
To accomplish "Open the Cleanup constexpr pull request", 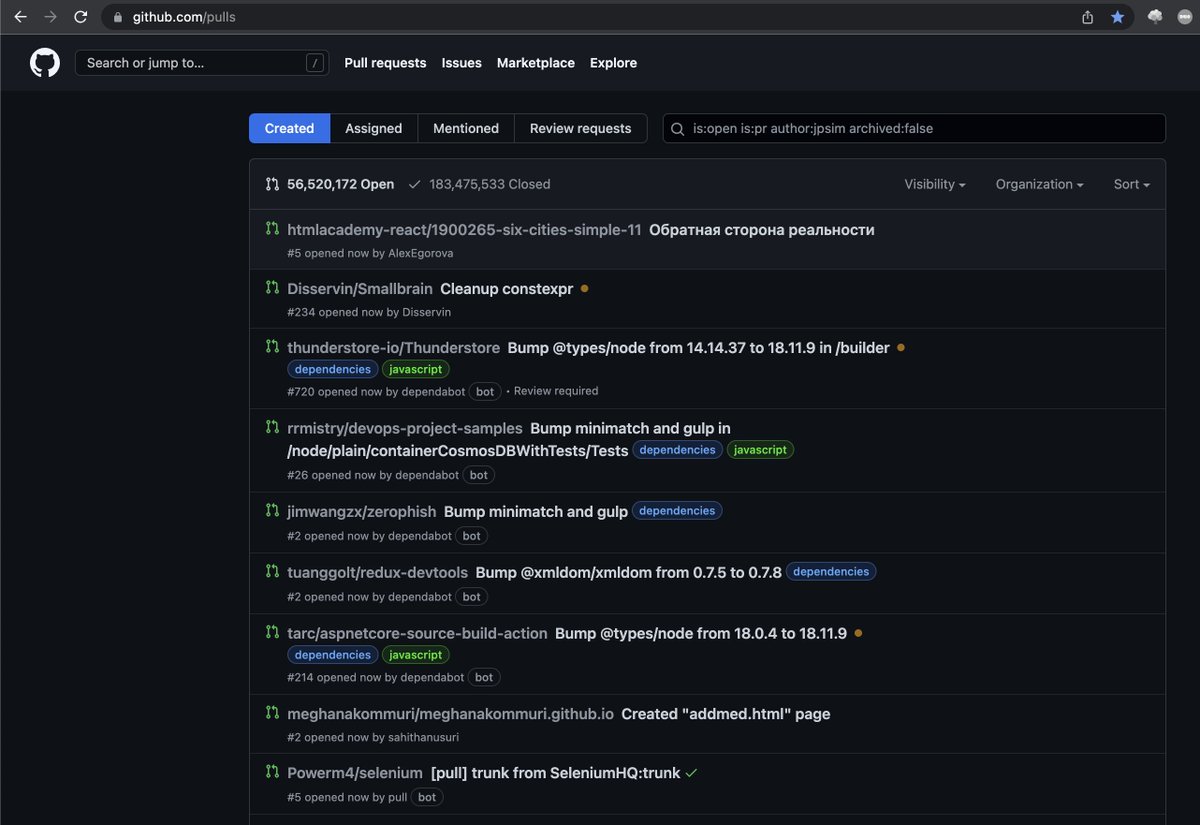I will (507, 289).
